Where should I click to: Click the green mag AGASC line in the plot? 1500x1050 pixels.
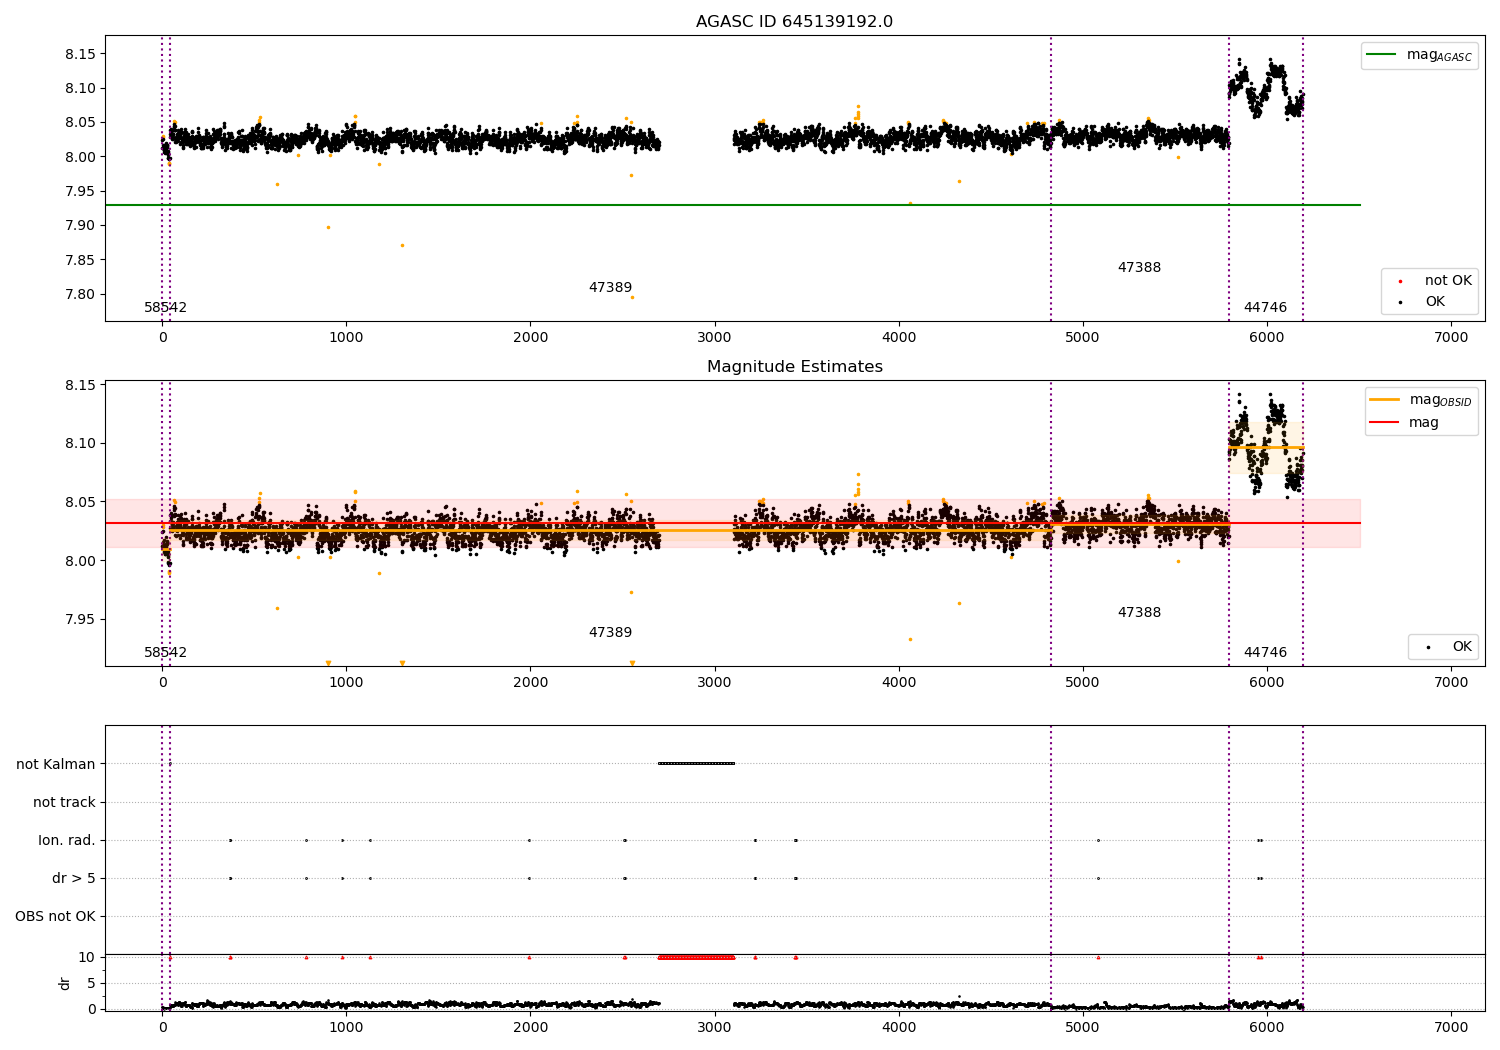click(x=732, y=205)
